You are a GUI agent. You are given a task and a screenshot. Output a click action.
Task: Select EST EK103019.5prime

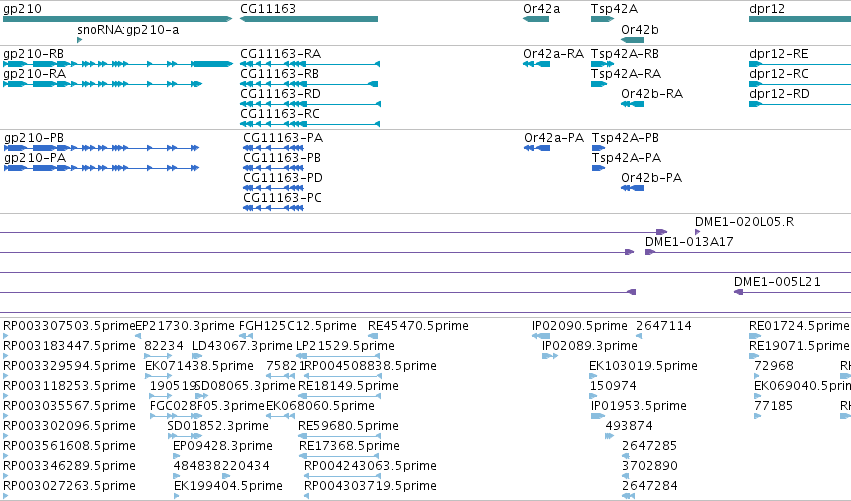[x=643, y=366]
